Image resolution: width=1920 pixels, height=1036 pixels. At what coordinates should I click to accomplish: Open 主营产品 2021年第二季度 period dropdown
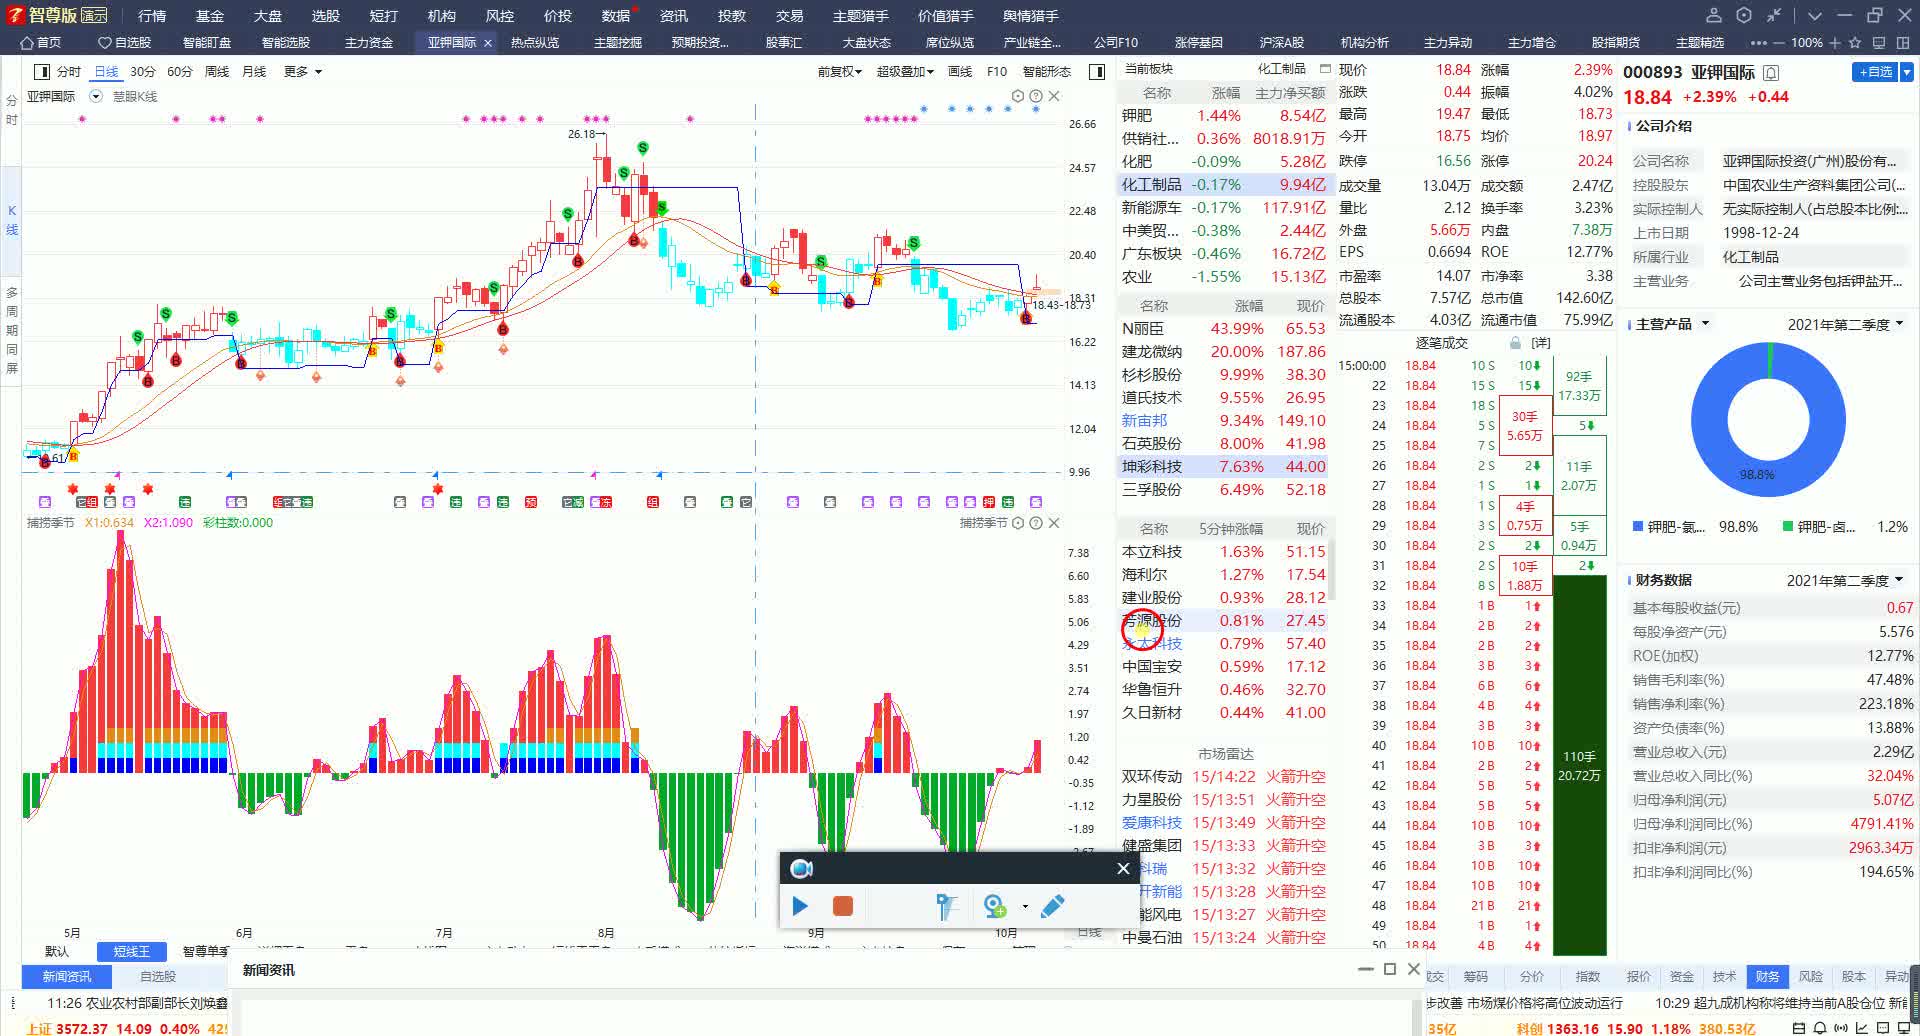pos(1845,324)
